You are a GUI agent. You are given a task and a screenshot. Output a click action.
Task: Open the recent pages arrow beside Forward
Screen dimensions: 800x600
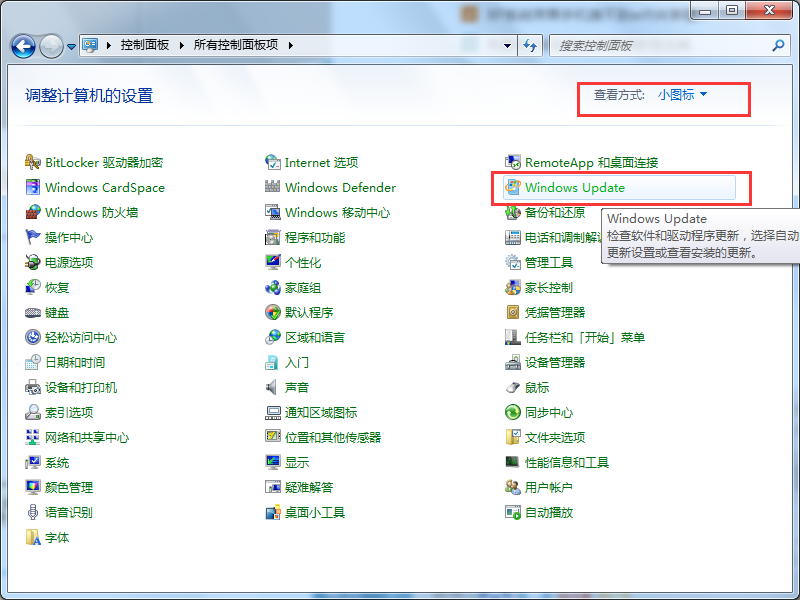pos(71,46)
